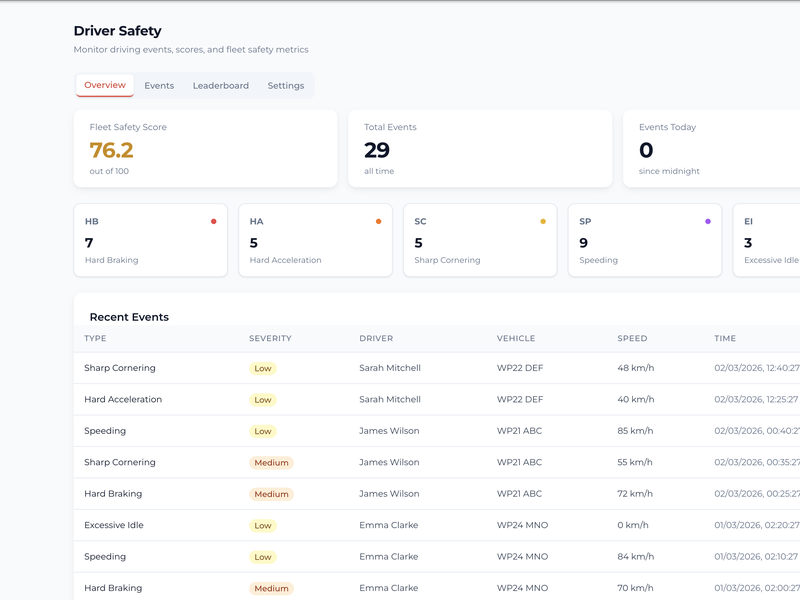Select the Settings tab
This screenshot has height=600, width=800.
click(285, 86)
